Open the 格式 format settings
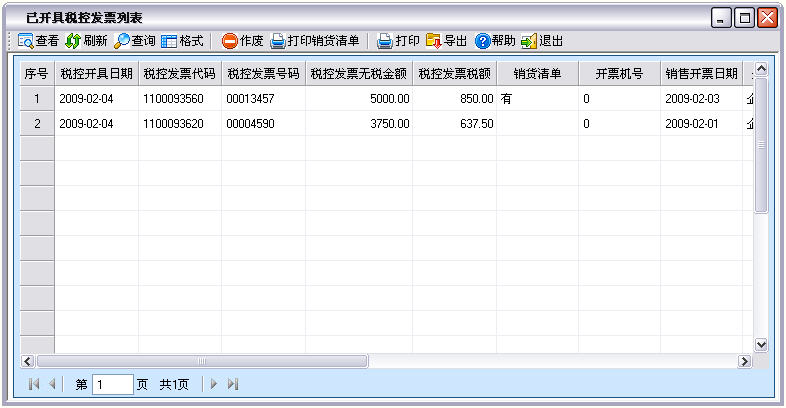This screenshot has width=786, height=408. point(169,41)
